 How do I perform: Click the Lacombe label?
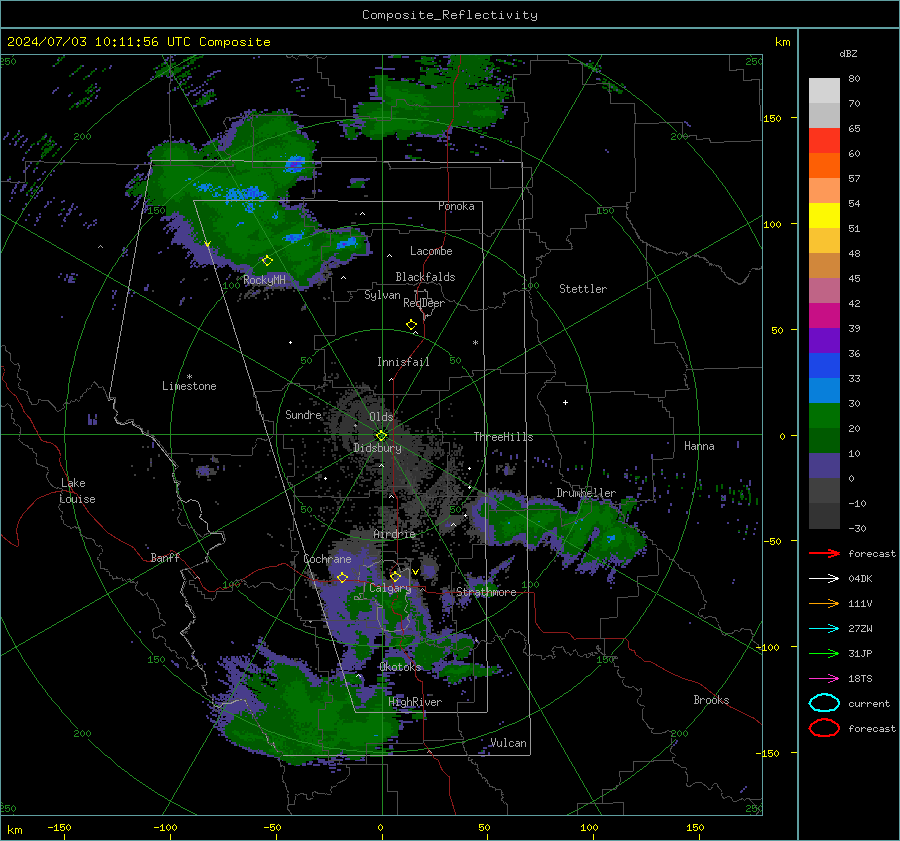[431, 251]
